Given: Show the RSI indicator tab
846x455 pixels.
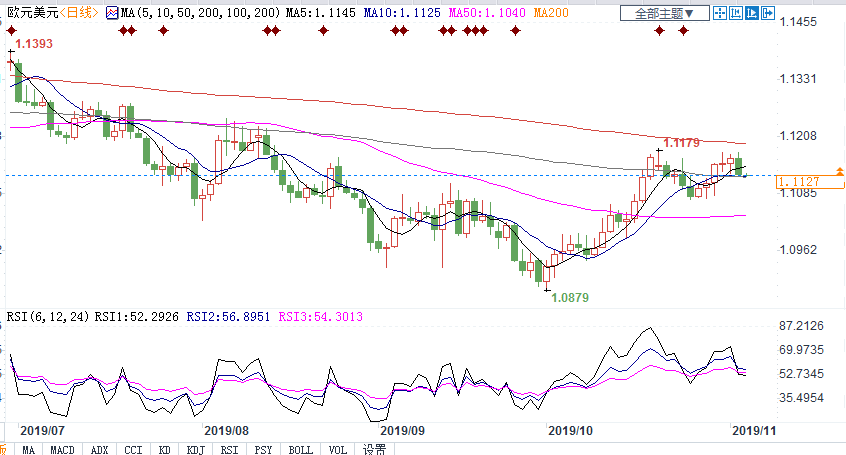Looking at the screenshot, I should tap(229, 450).
